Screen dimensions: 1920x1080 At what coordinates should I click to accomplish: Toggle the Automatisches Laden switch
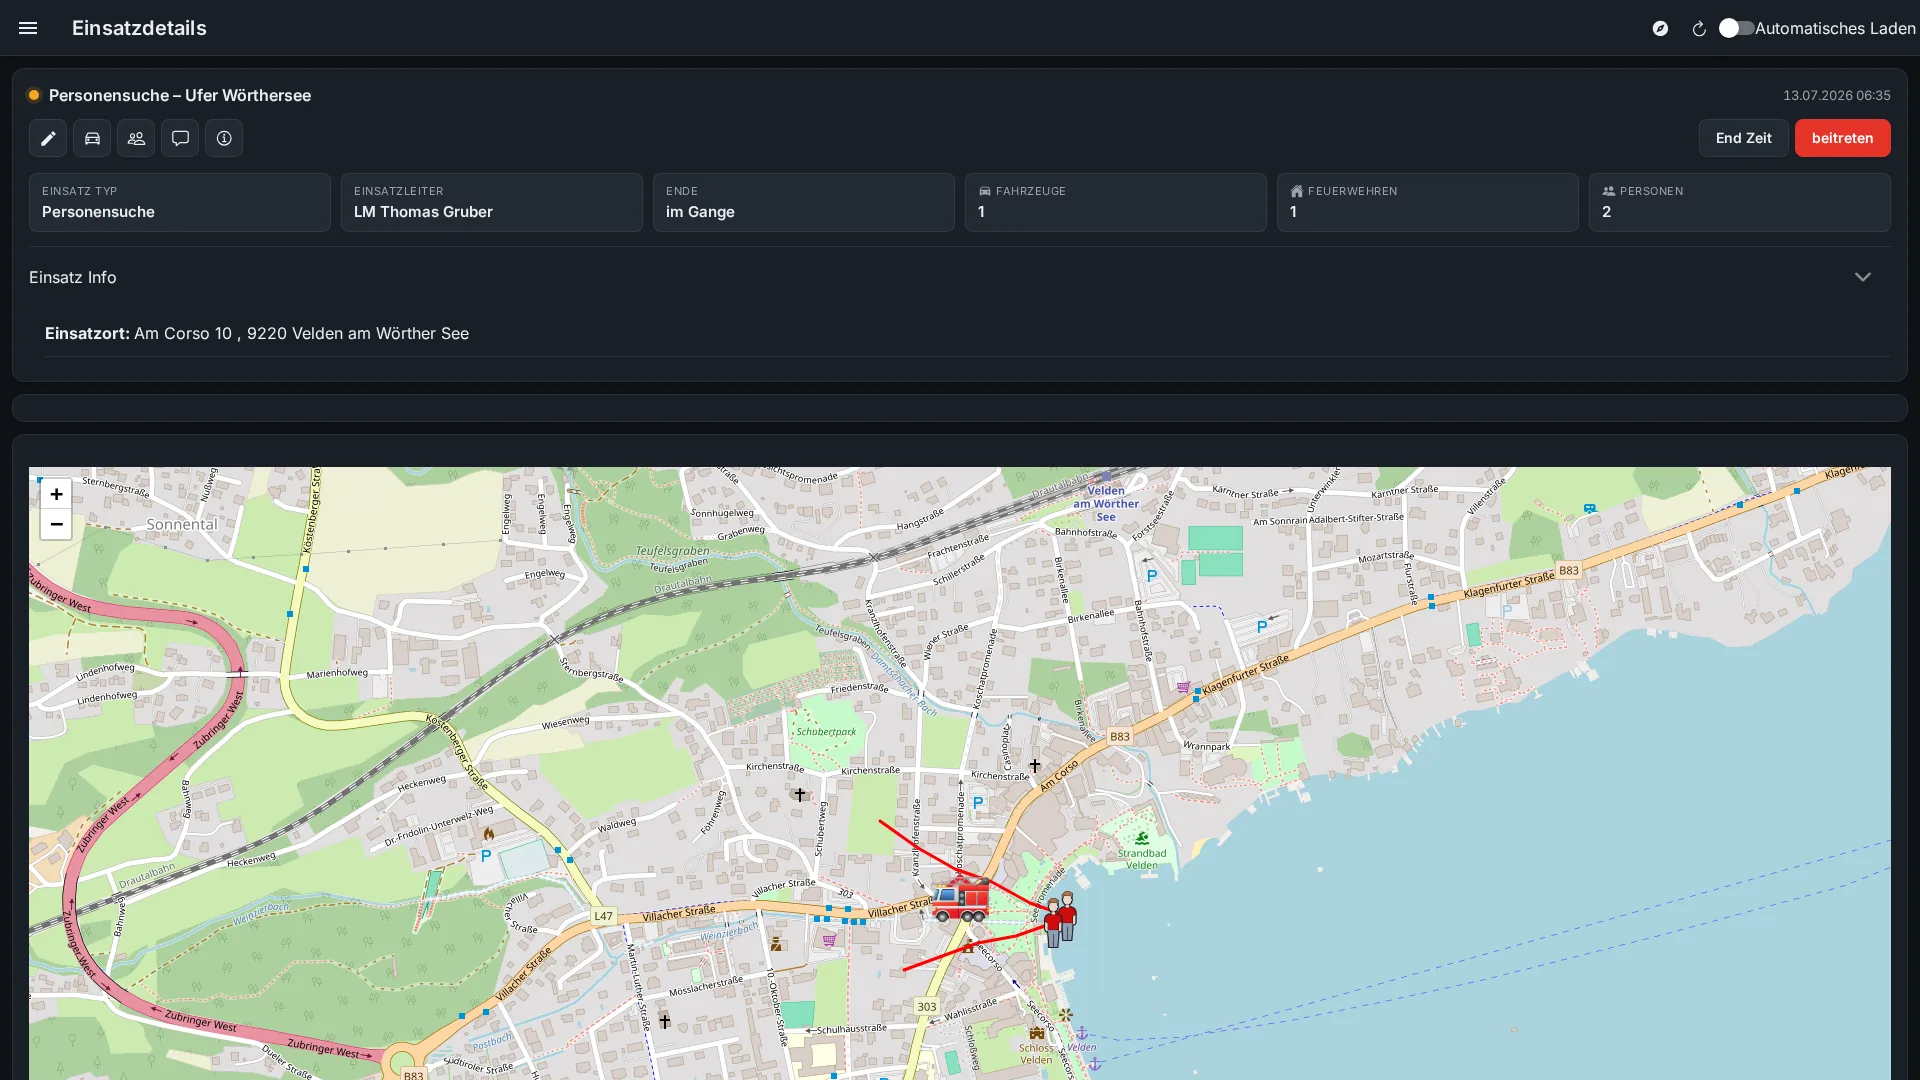(x=1736, y=28)
